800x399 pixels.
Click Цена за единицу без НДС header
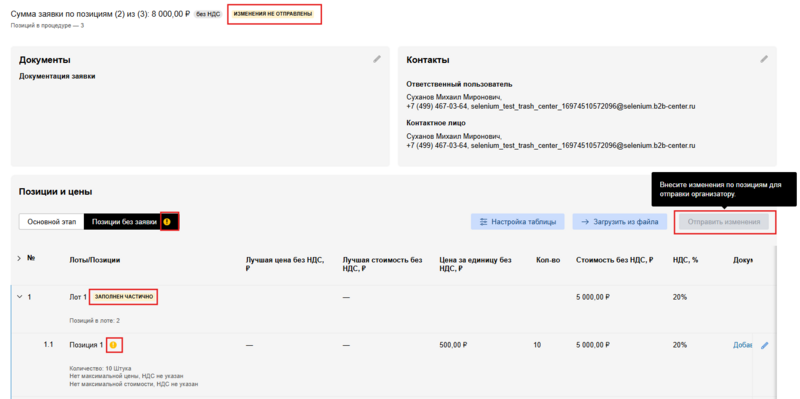475,263
